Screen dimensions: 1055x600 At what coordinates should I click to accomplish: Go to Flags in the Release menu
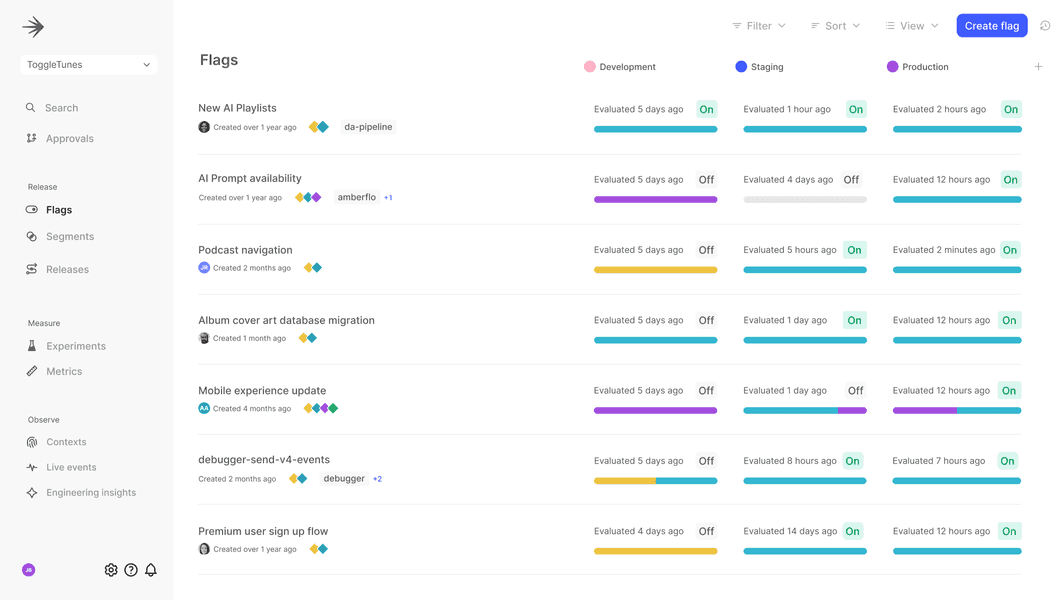(x=61, y=210)
